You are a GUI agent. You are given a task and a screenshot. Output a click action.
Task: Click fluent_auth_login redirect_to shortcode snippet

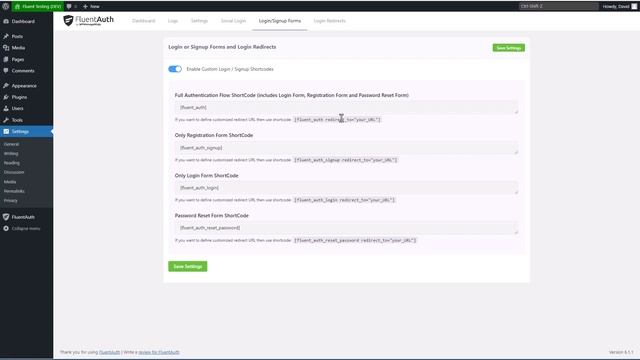[x=344, y=200]
